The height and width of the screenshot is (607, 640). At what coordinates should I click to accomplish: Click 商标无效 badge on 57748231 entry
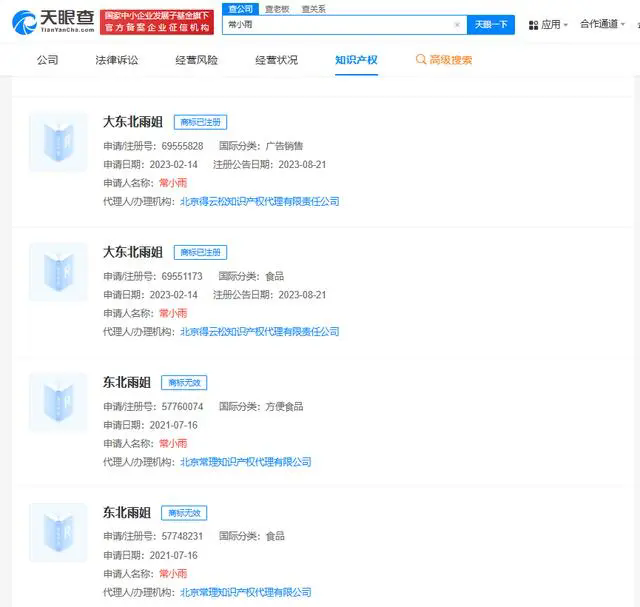[184, 513]
